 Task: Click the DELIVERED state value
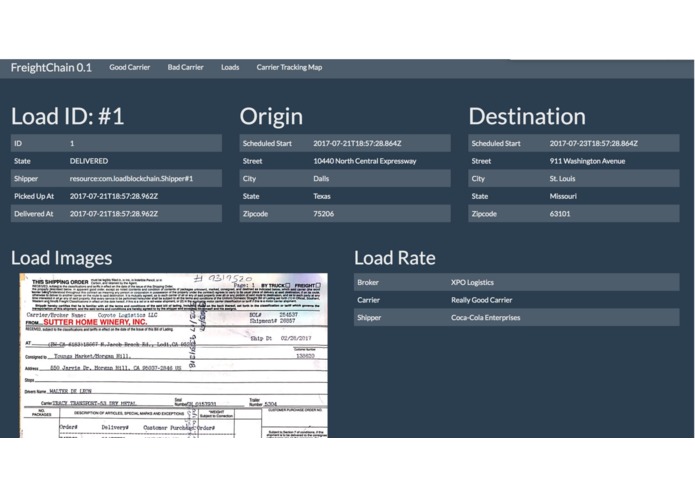(x=89, y=161)
